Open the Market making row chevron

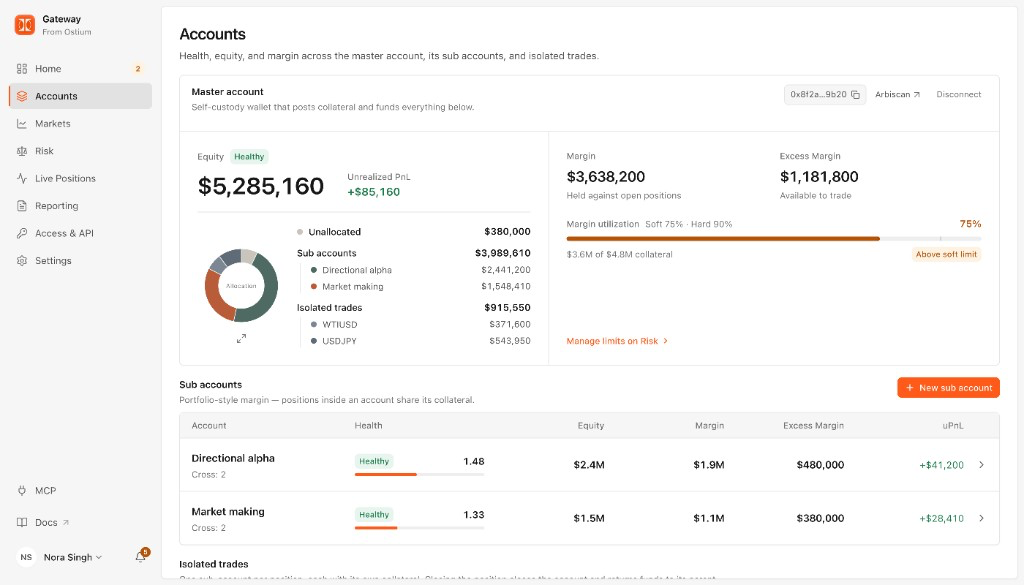pos(981,518)
